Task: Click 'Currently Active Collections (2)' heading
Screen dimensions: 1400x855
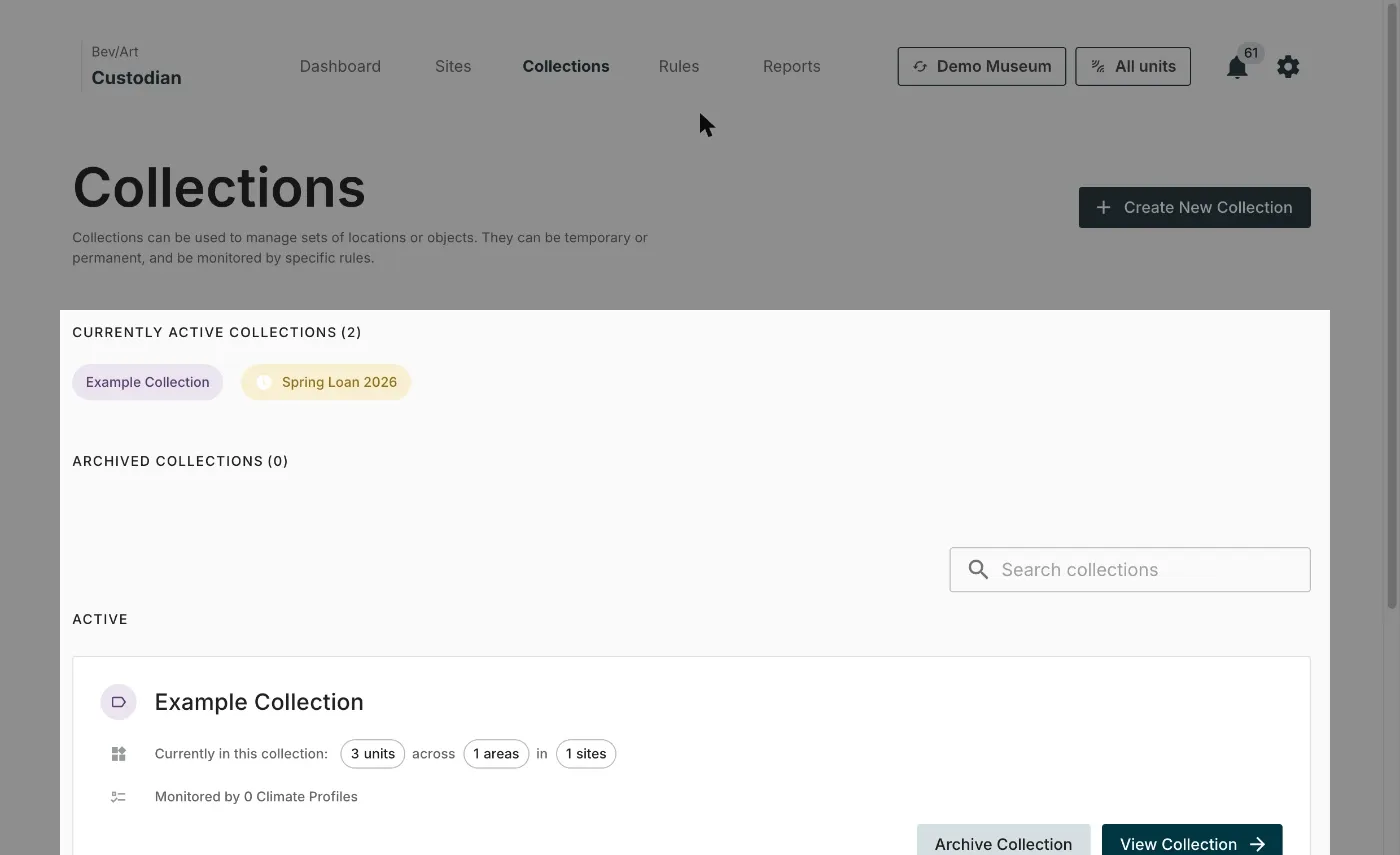Action: click(x=217, y=332)
